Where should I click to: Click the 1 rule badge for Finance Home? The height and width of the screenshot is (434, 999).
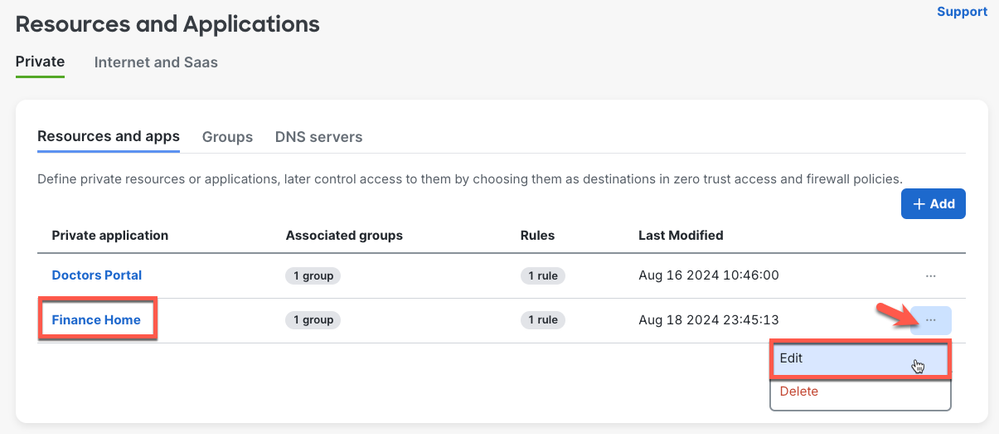pyautogui.click(x=543, y=320)
